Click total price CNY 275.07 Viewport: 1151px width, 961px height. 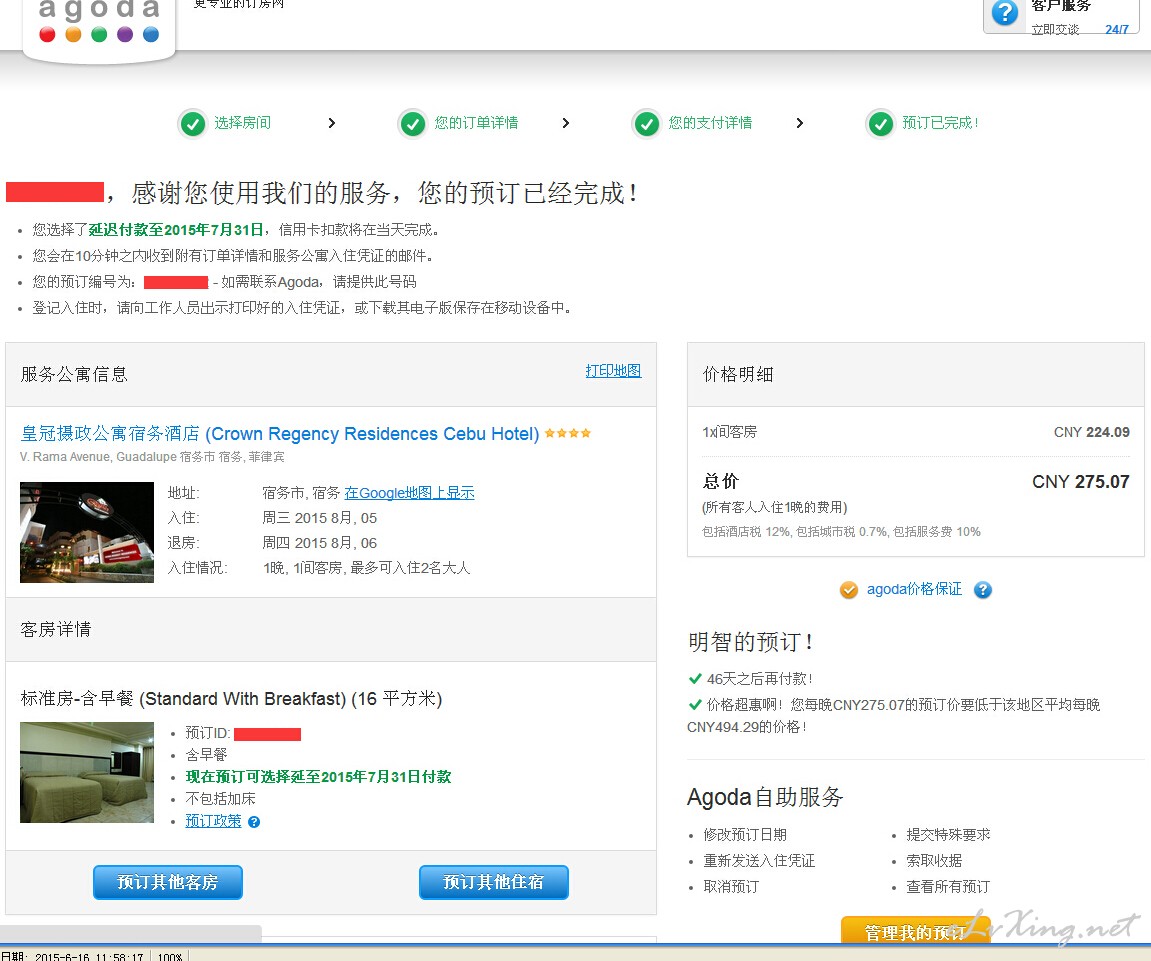click(1081, 482)
